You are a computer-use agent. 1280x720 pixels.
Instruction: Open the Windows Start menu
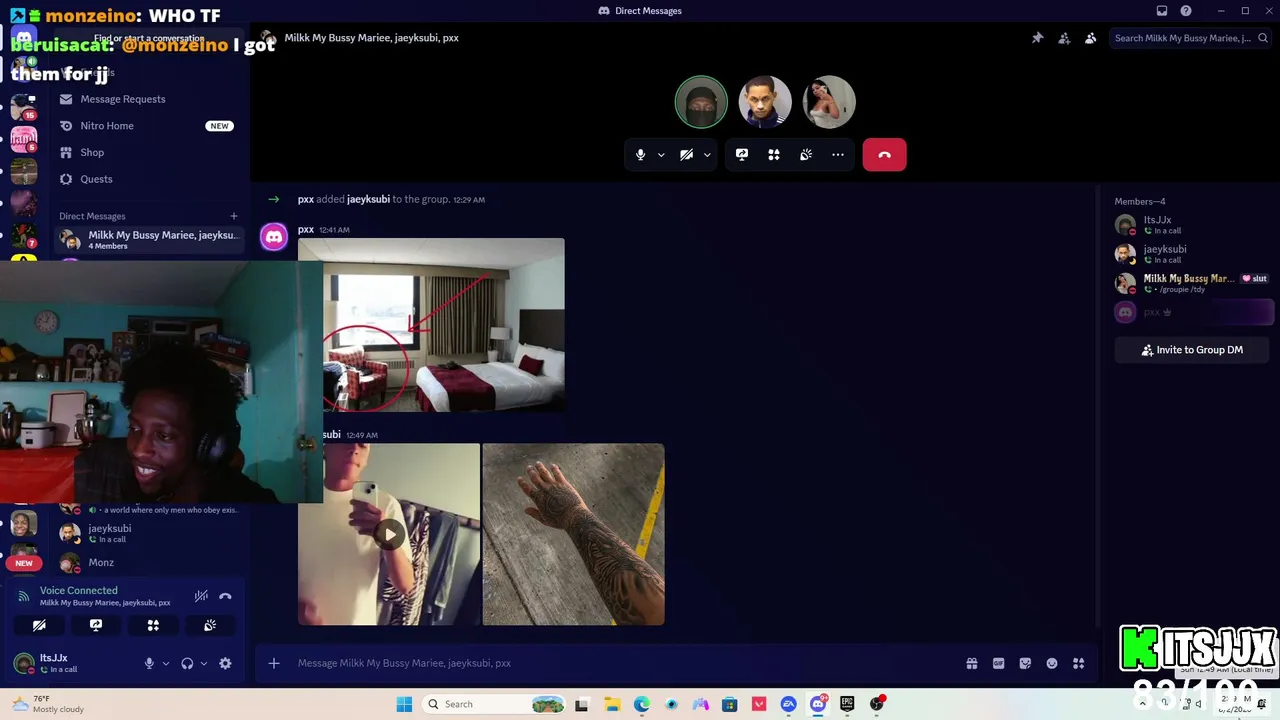pos(404,704)
